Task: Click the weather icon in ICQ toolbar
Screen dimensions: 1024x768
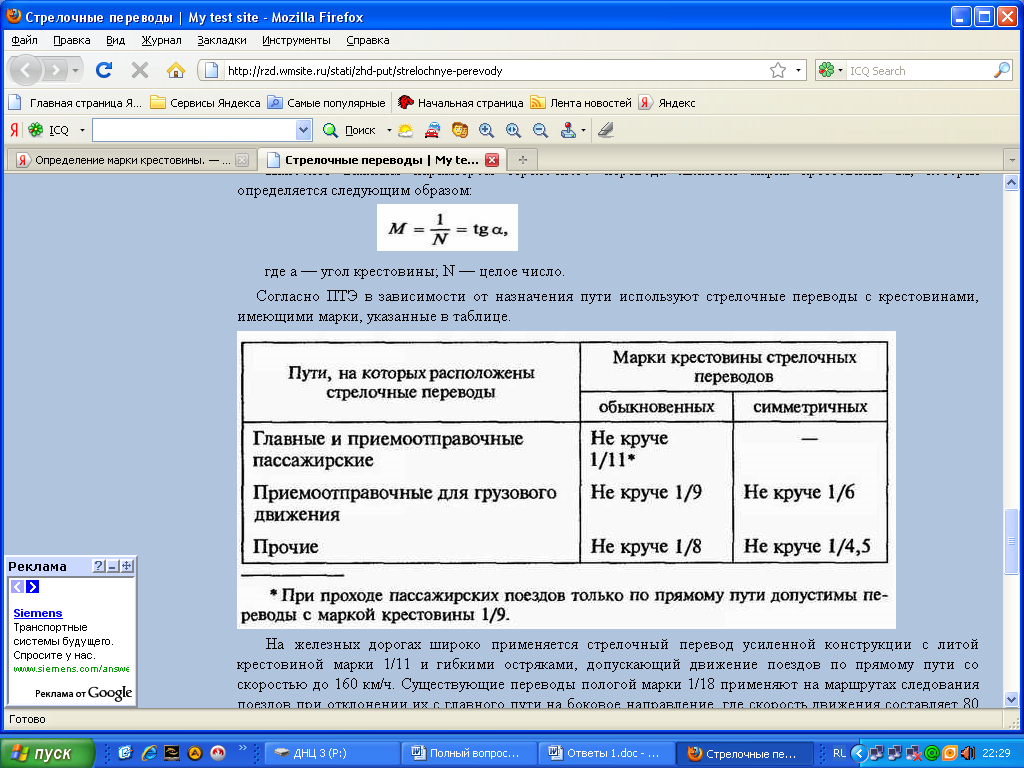Action: click(406, 131)
